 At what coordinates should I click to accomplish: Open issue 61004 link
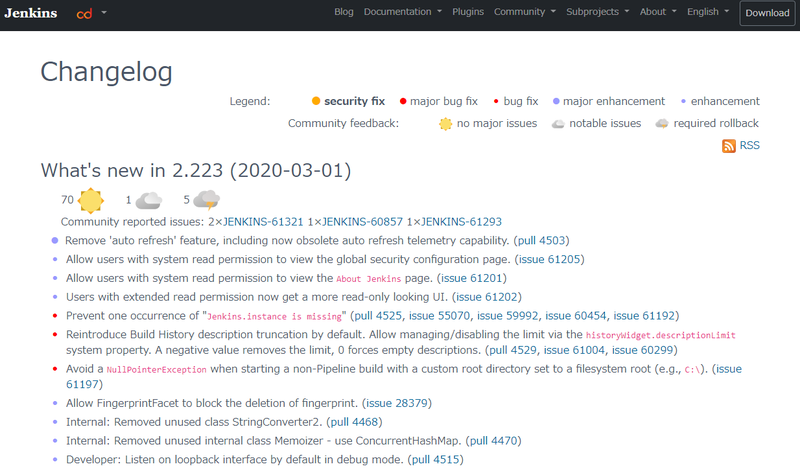574,350
